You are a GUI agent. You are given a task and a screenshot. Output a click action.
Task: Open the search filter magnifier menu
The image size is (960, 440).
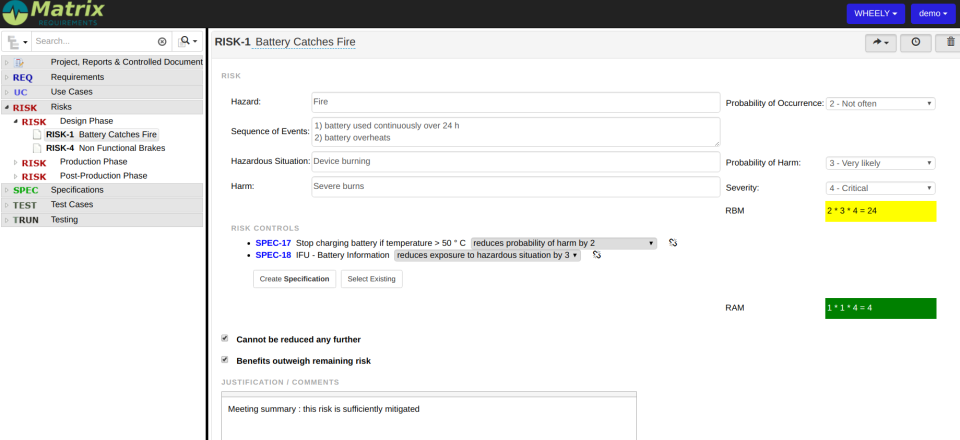click(x=187, y=42)
